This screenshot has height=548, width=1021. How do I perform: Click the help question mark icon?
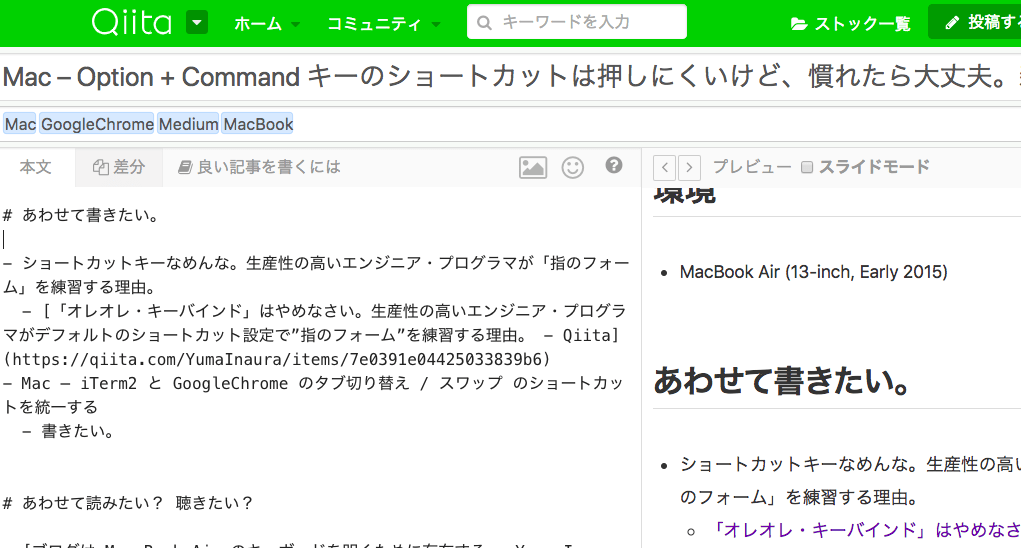coord(613,165)
